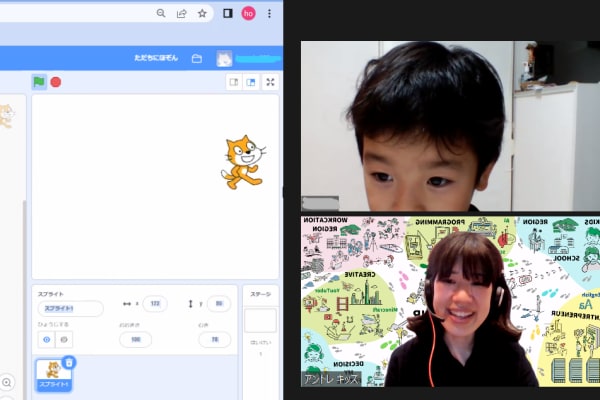Hide the sprite with crossed-eye icon
This screenshot has width=600, height=400.
click(65, 340)
